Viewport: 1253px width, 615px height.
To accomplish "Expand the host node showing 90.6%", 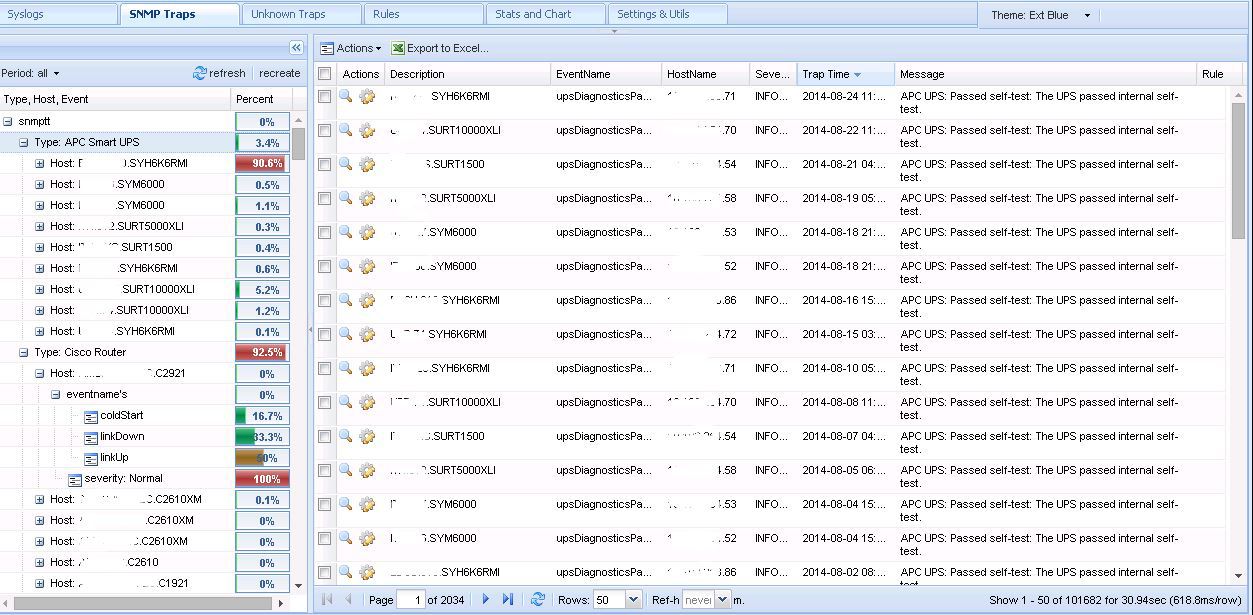I will click(x=40, y=164).
